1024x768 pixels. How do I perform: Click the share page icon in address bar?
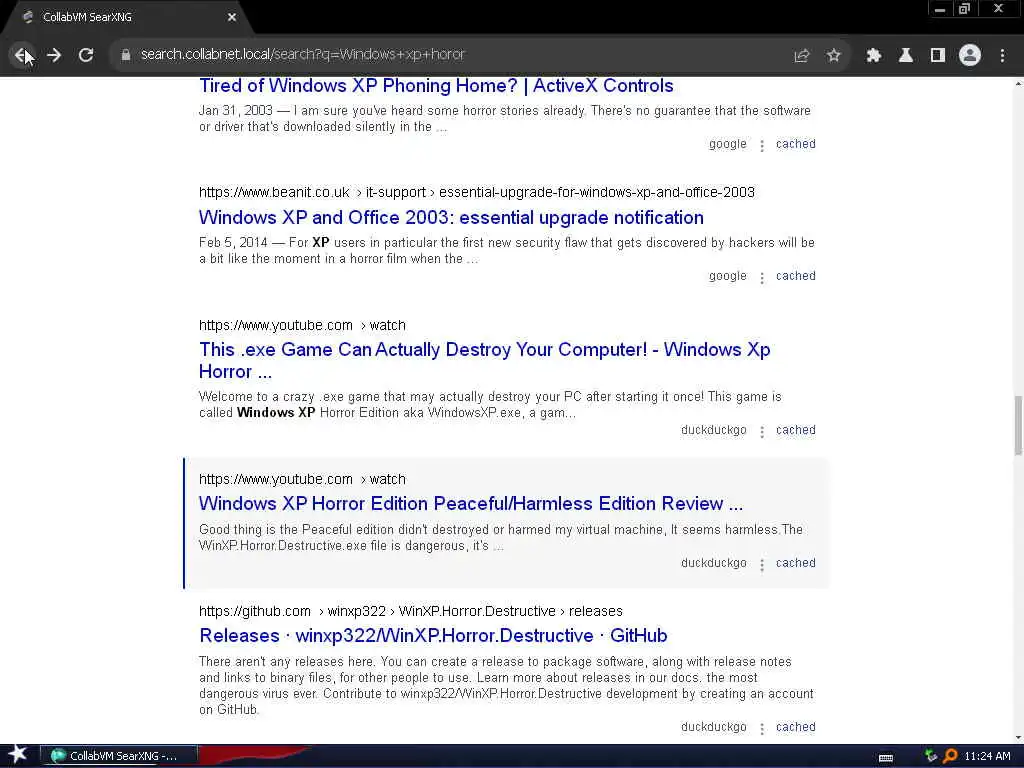click(802, 56)
